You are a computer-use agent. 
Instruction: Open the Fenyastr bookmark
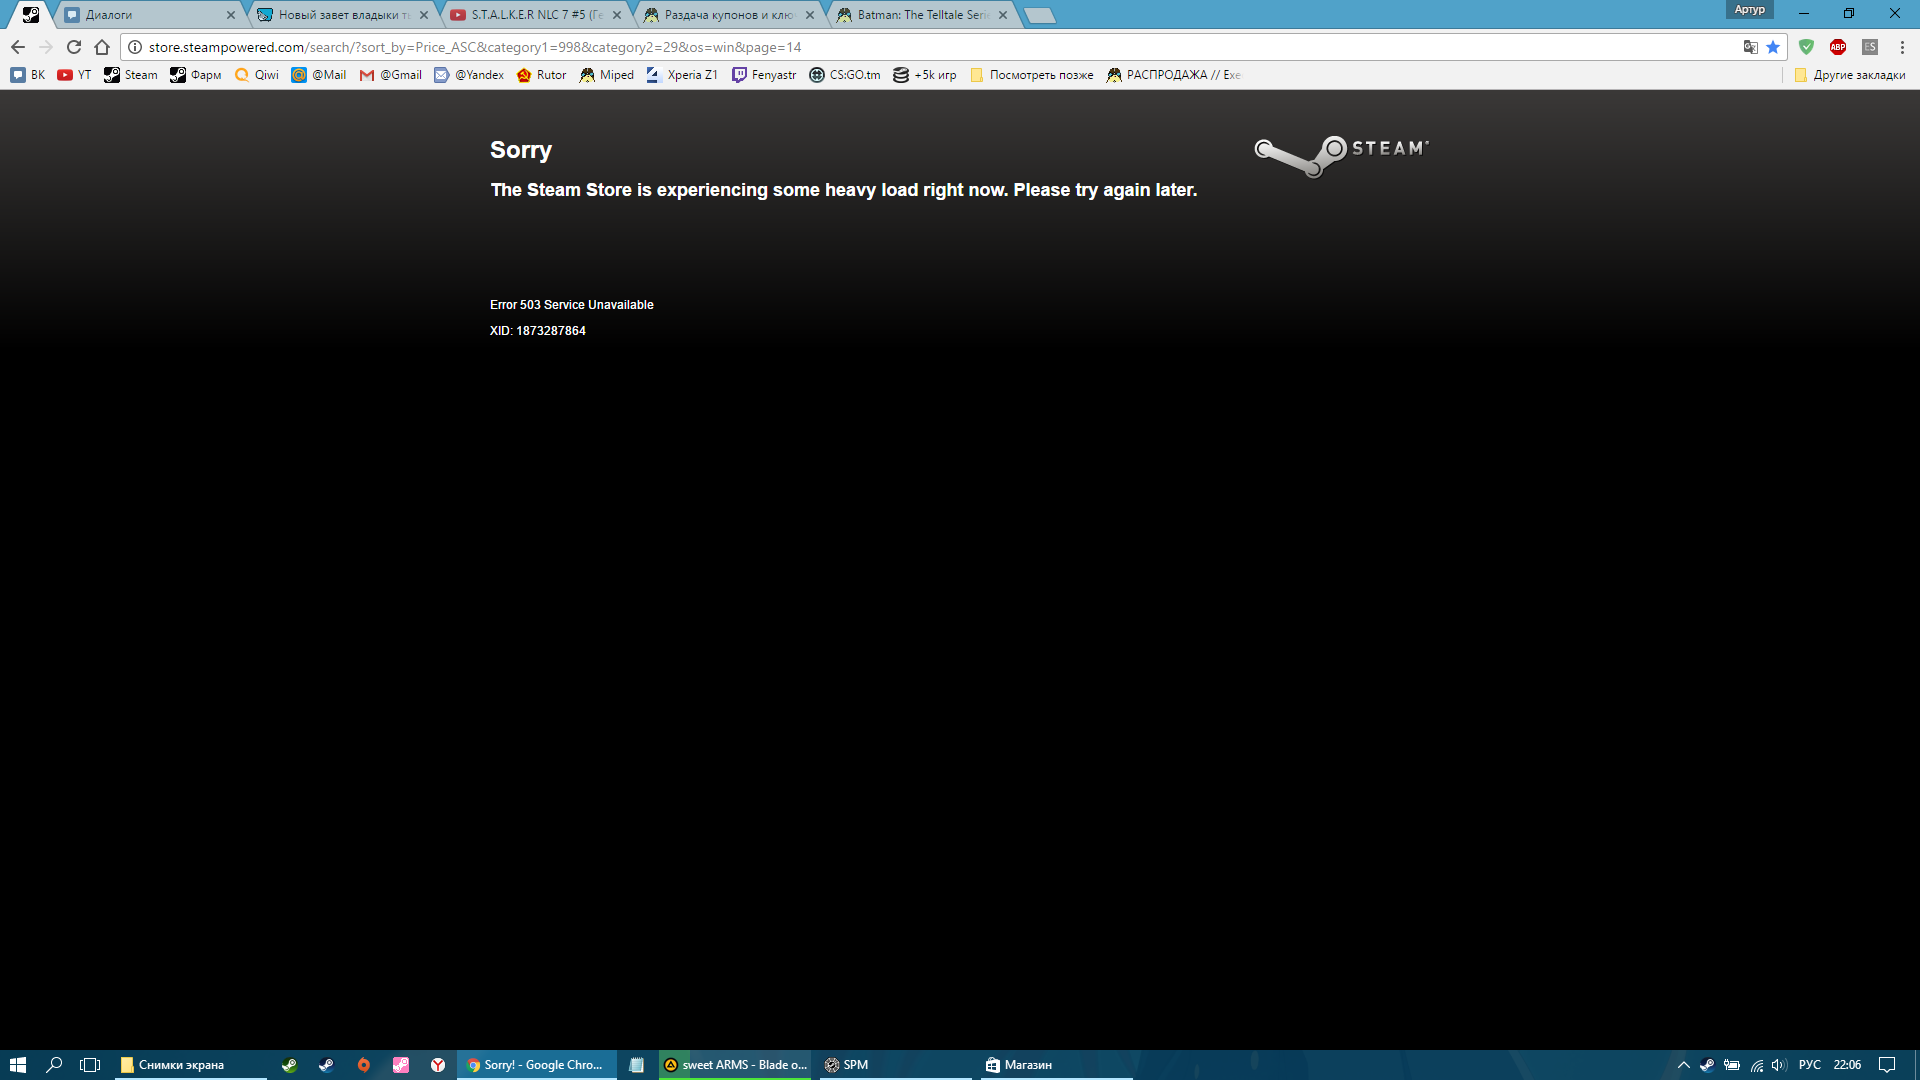(765, 75)
